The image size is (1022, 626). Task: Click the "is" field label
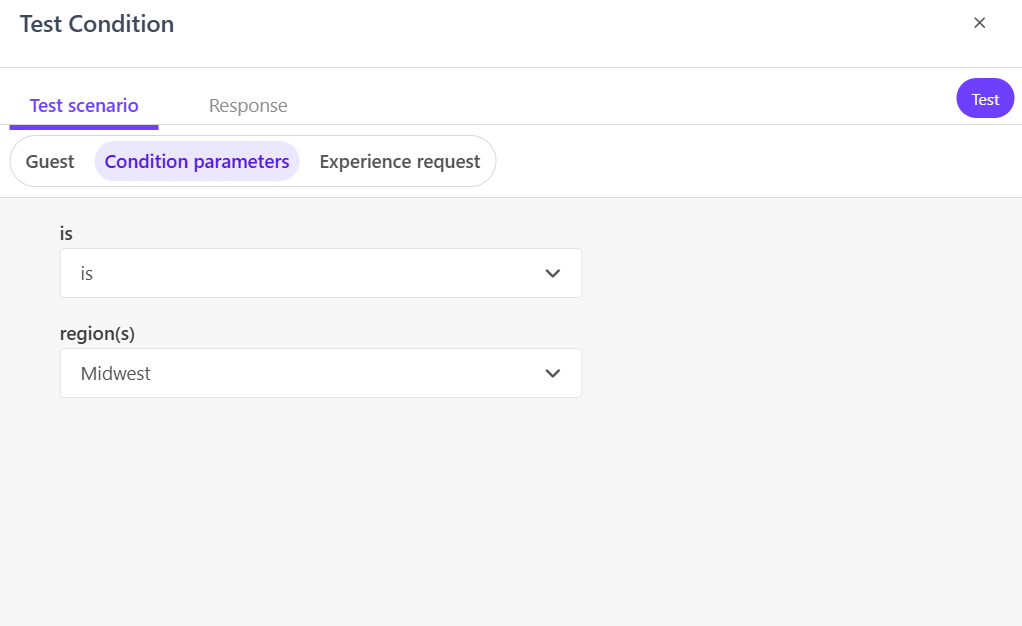tap(66, 233)
